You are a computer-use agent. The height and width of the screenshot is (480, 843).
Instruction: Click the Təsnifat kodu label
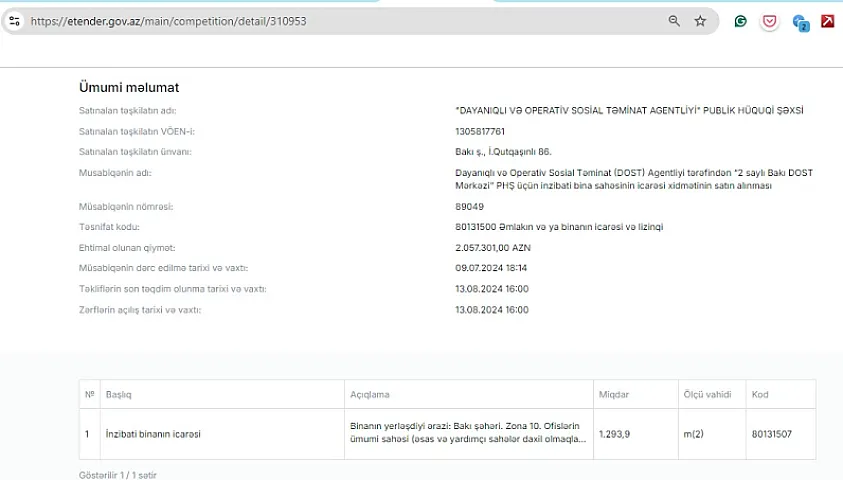(109, 227)
